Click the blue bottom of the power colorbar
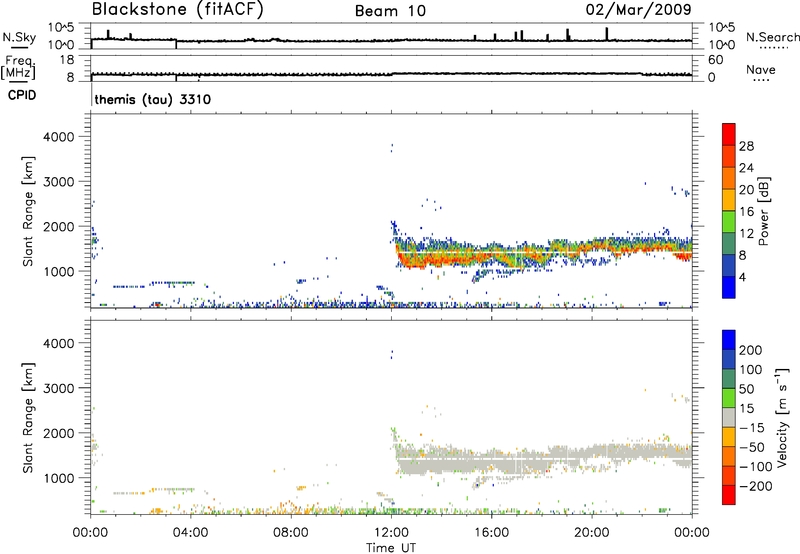The height and width of the screenshot is (554, 800). coord(729,289)
